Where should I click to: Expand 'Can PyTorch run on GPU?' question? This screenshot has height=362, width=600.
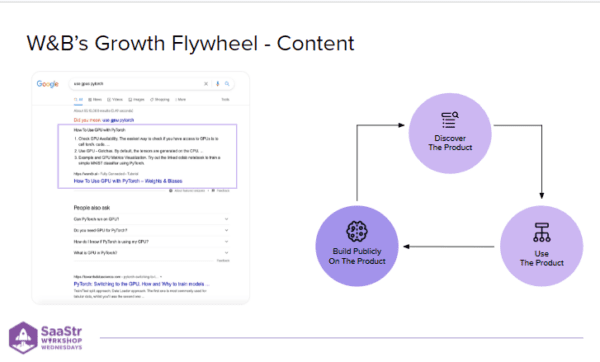pyautogui.click(x=151, y=219)
